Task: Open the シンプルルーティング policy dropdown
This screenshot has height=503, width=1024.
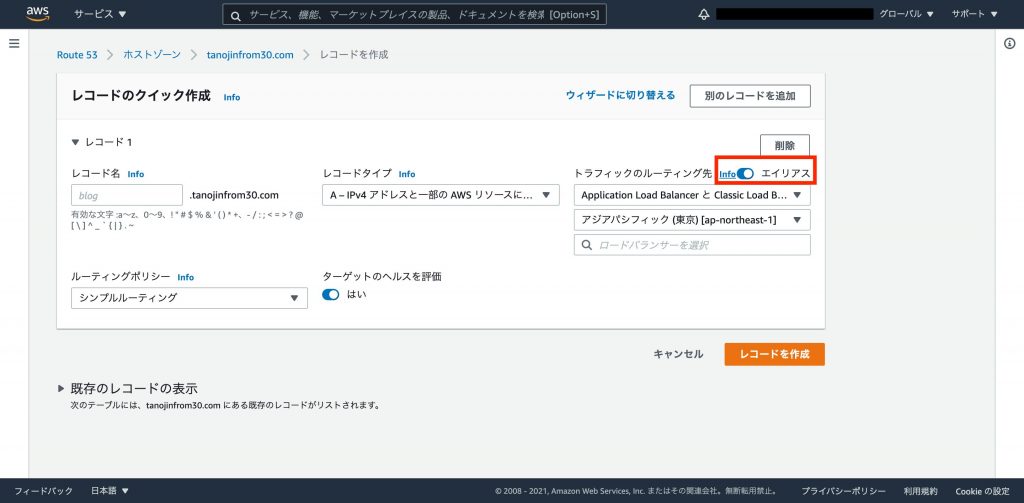Action: (x=189, y=298)
